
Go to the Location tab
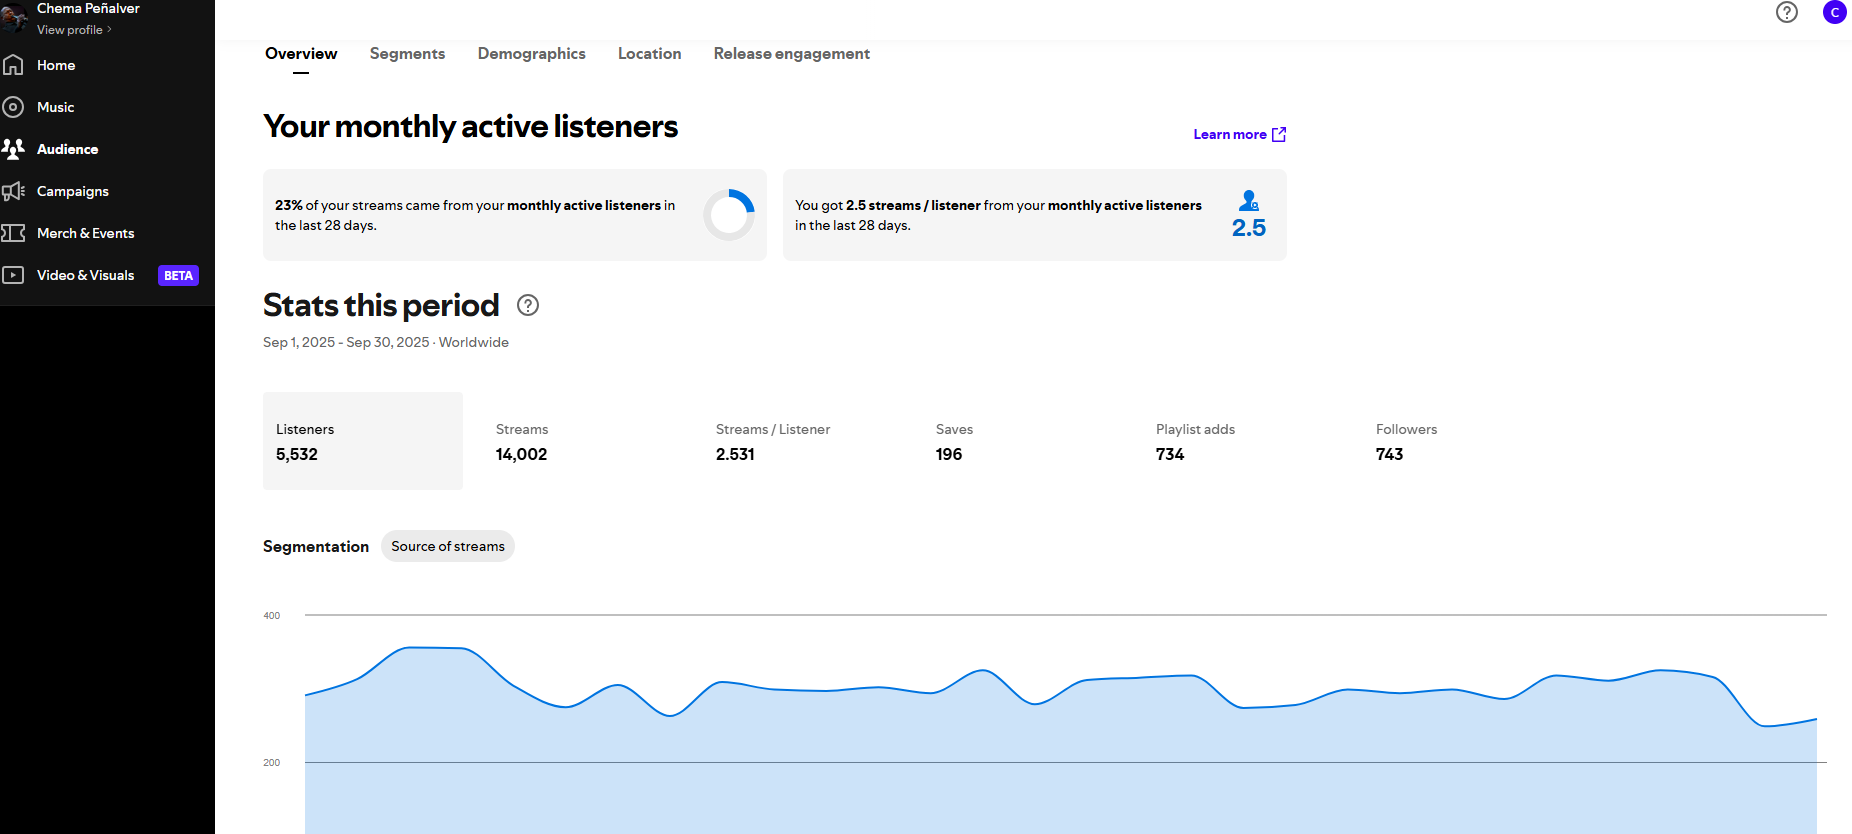click(x=649, y=54)
